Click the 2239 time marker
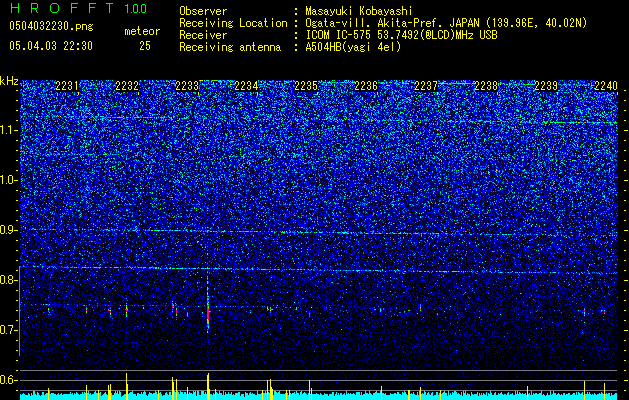This screenshot has width=629, height=400. point(546,86)
